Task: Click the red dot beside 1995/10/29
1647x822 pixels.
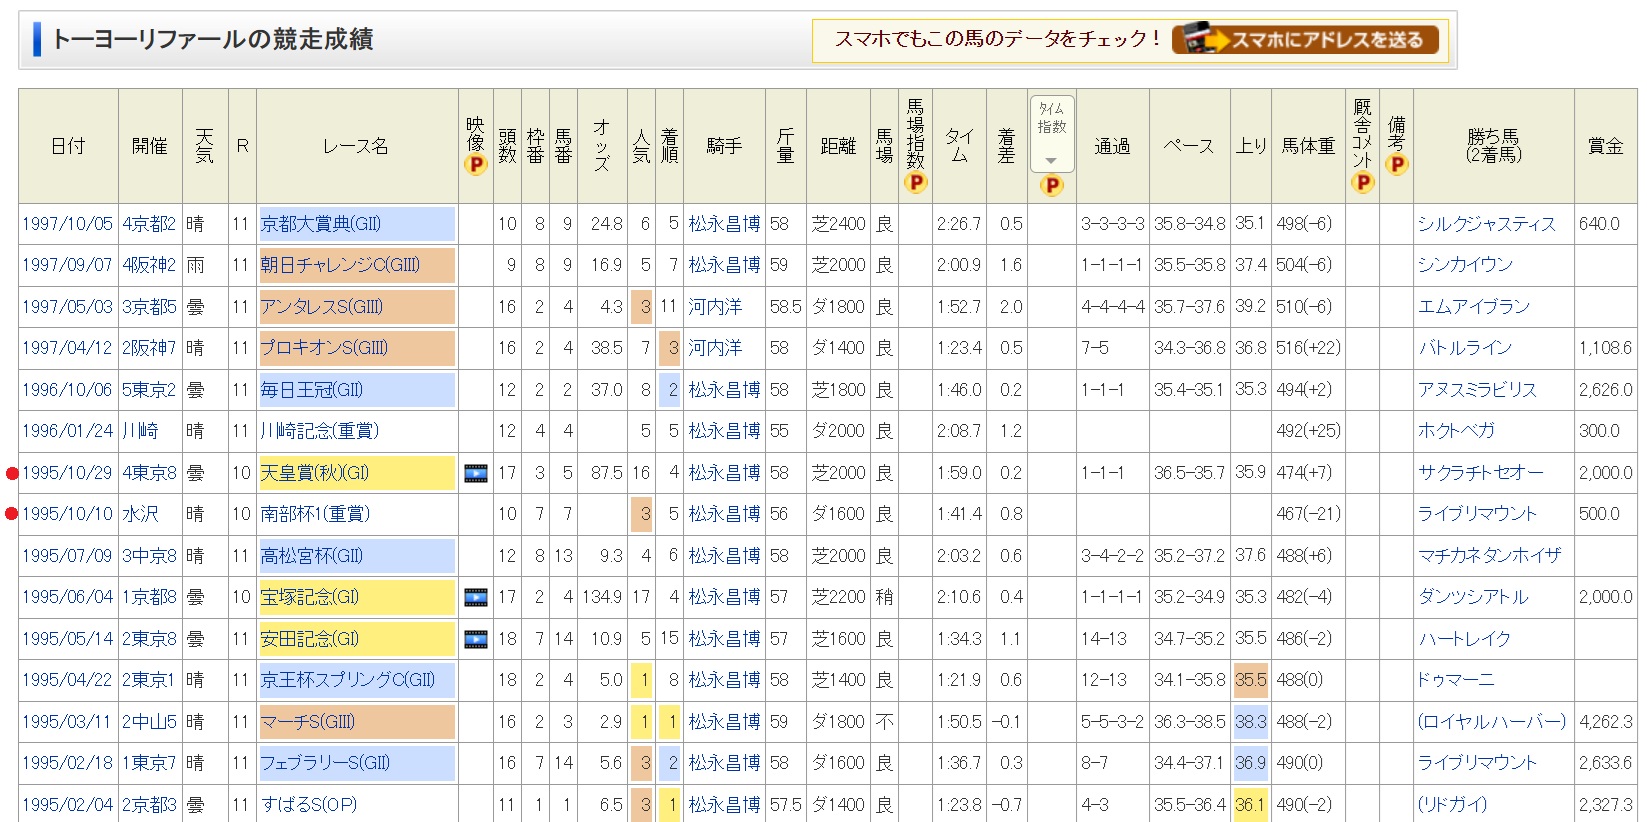Action: coord(12,473)
